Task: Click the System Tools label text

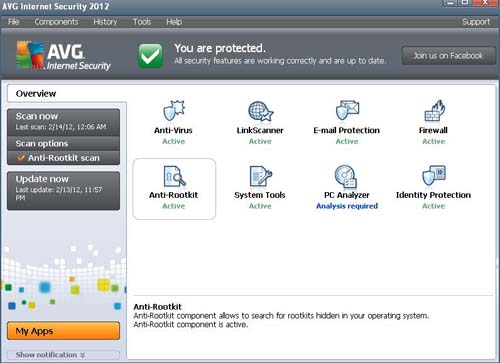Action: (260, 195)
